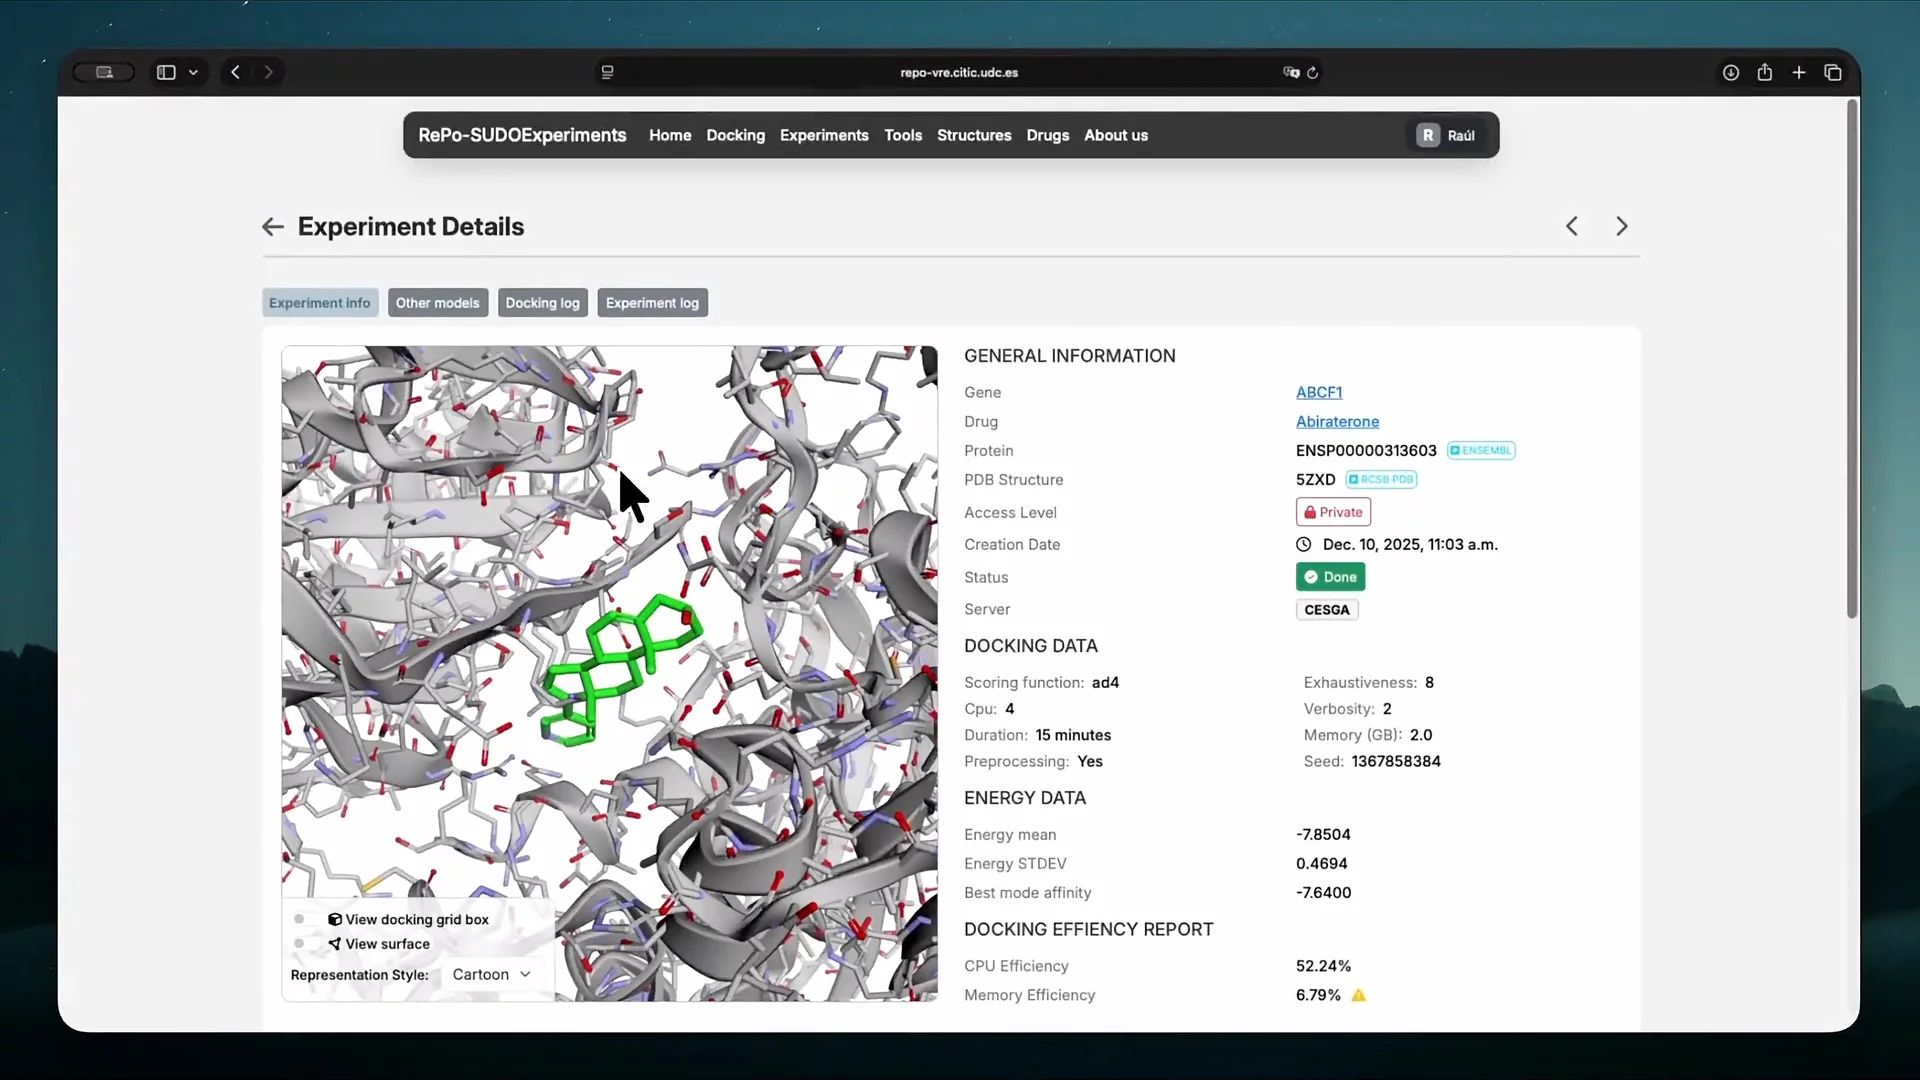Select the Experiment info tab

pos(320,303)
